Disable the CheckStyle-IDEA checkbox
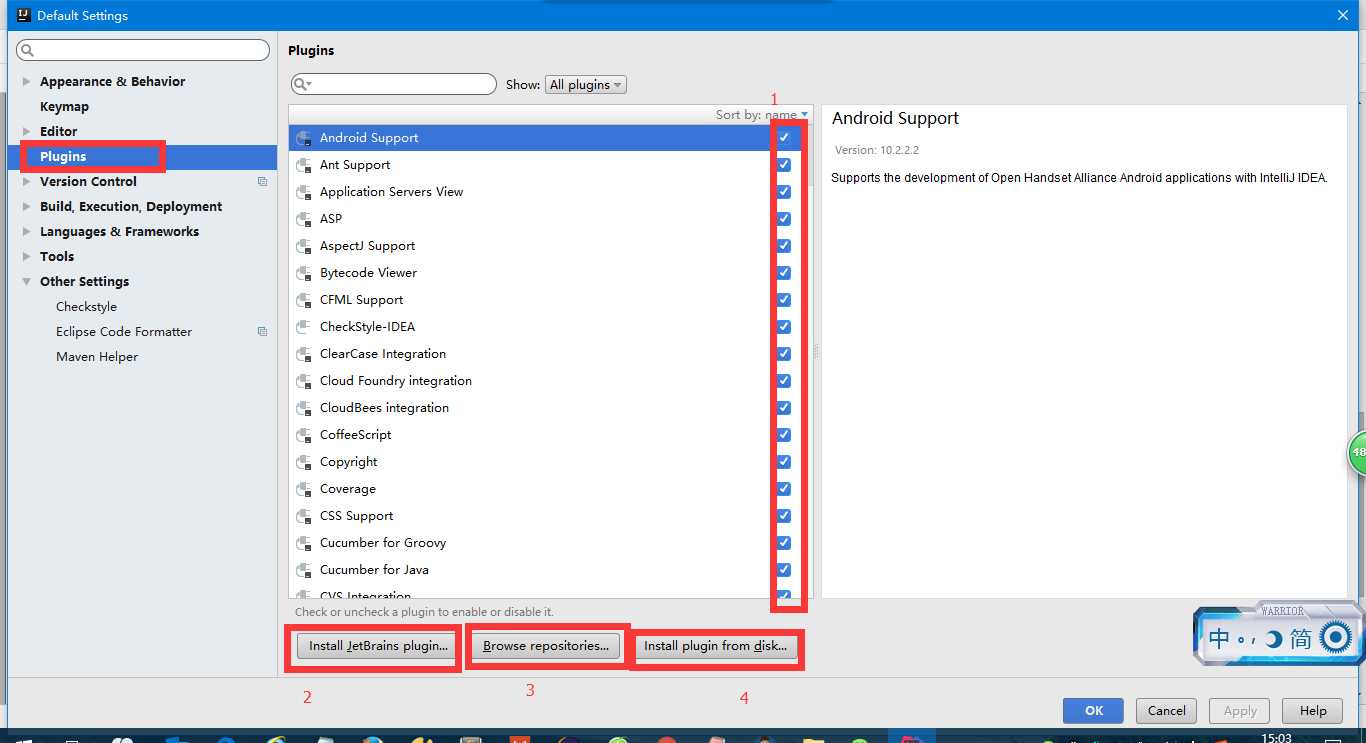1366x743 pixels. coord(784,327)
